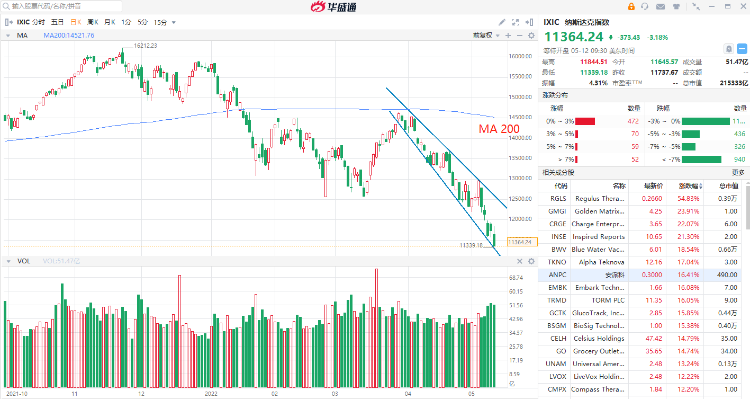Collapse the VOL panel triangle

pos(8,261)
